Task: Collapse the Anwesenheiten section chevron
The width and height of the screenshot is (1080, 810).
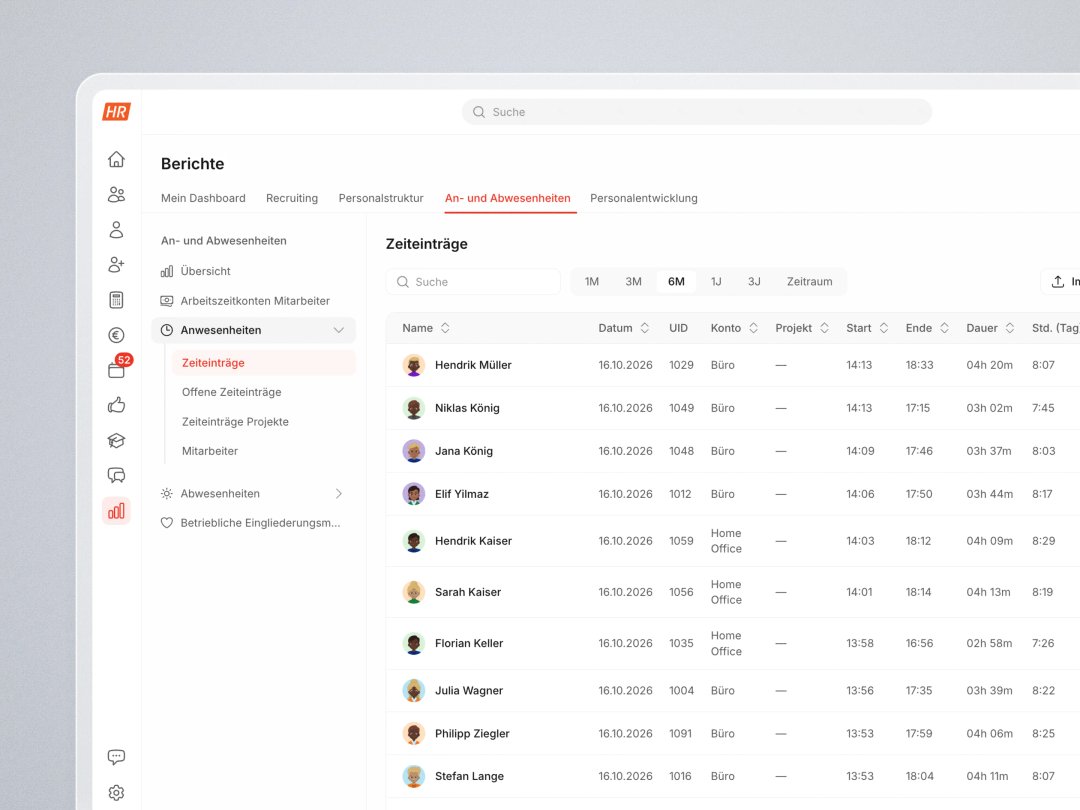Action: click(x=339, y=330)
